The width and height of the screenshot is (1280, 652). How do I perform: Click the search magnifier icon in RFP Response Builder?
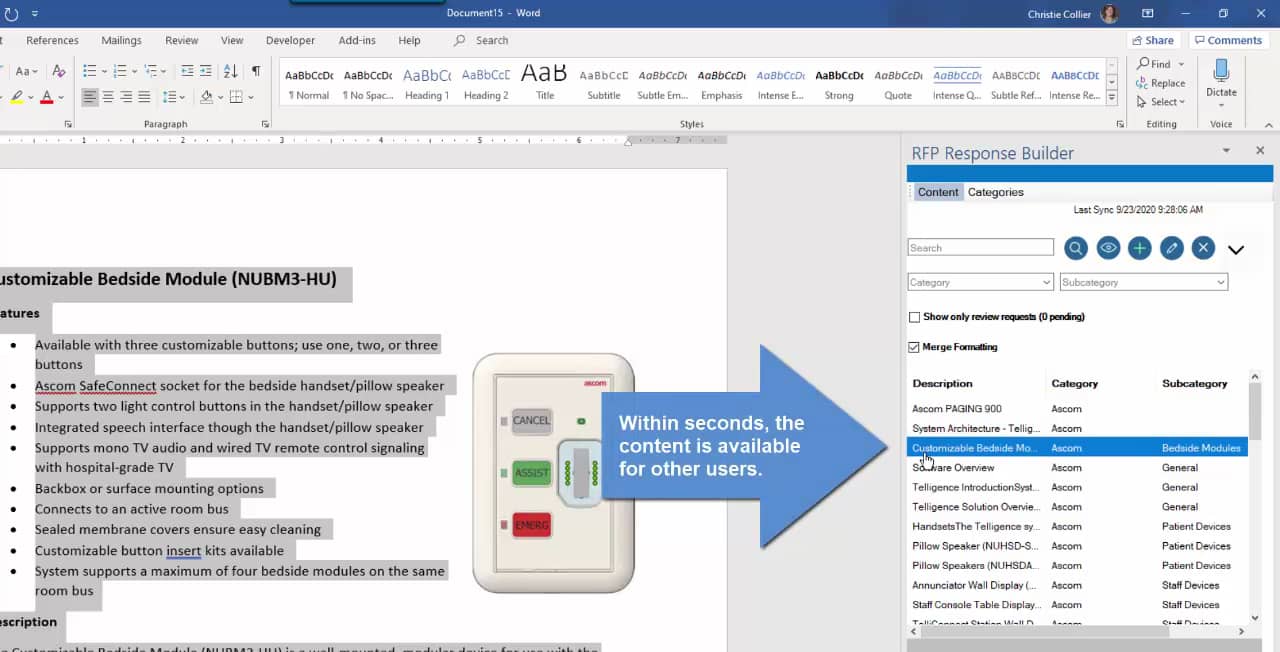(1076, 248)
